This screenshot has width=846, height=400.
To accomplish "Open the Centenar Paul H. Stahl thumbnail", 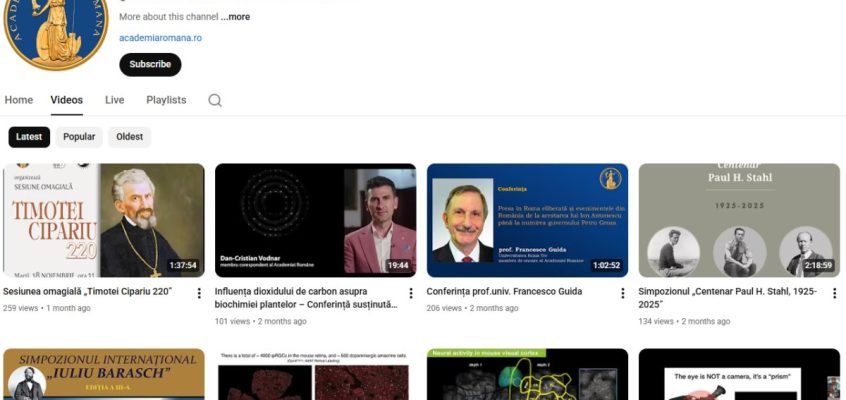I will [739, 220].
